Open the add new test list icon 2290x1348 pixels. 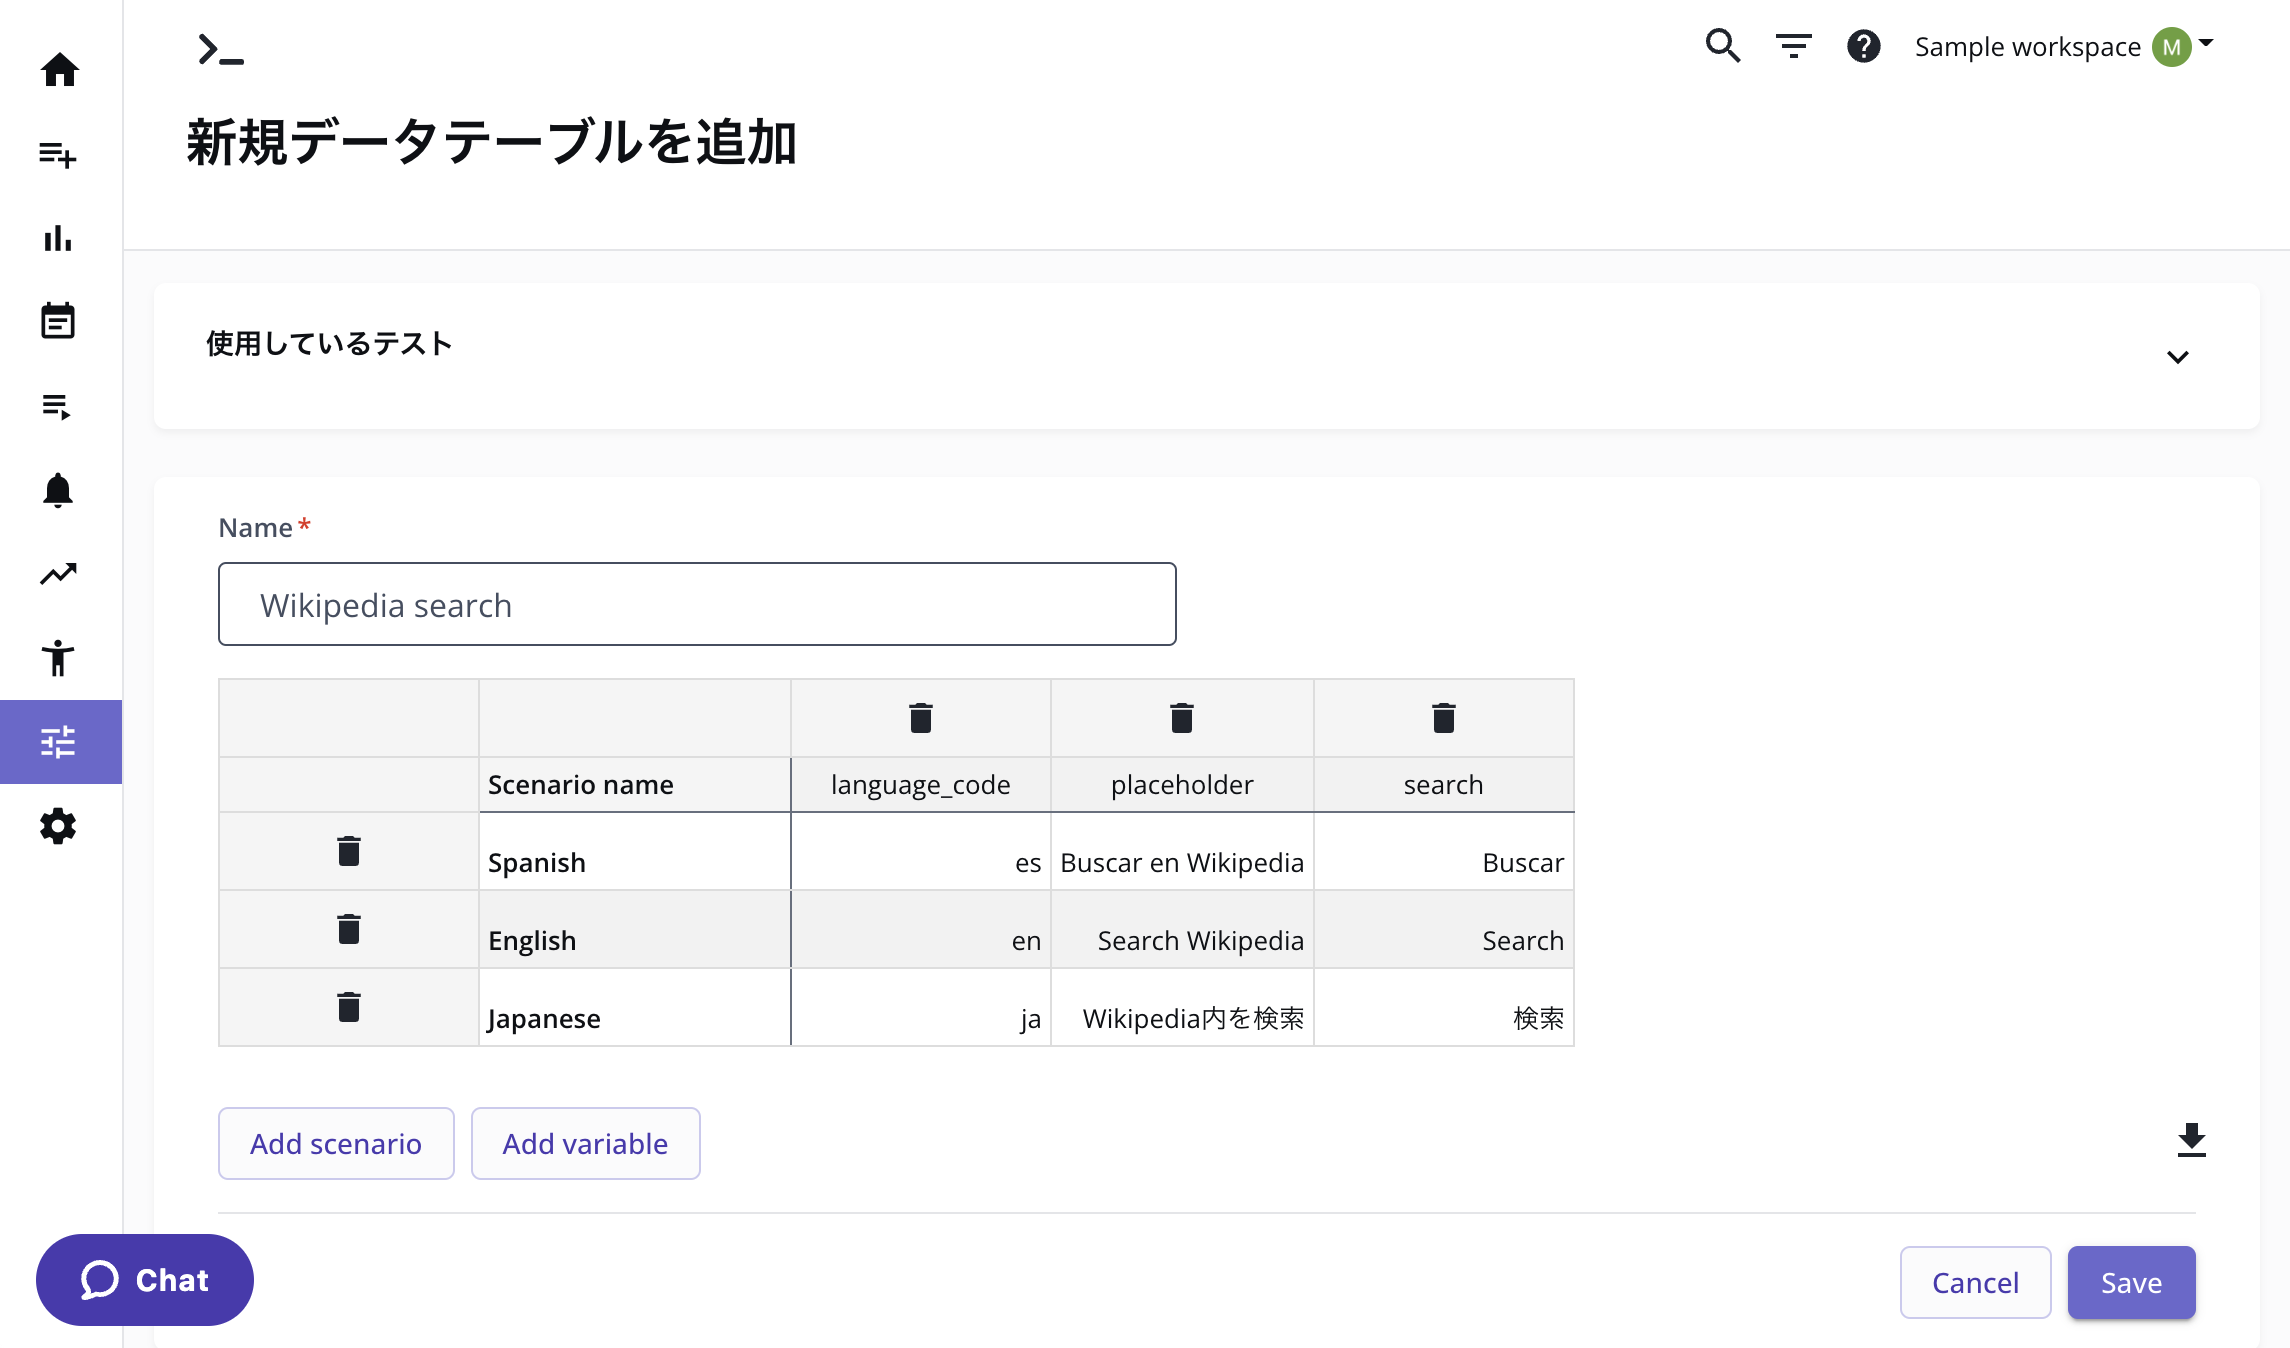pyautogui.click(x=58, y=155)
